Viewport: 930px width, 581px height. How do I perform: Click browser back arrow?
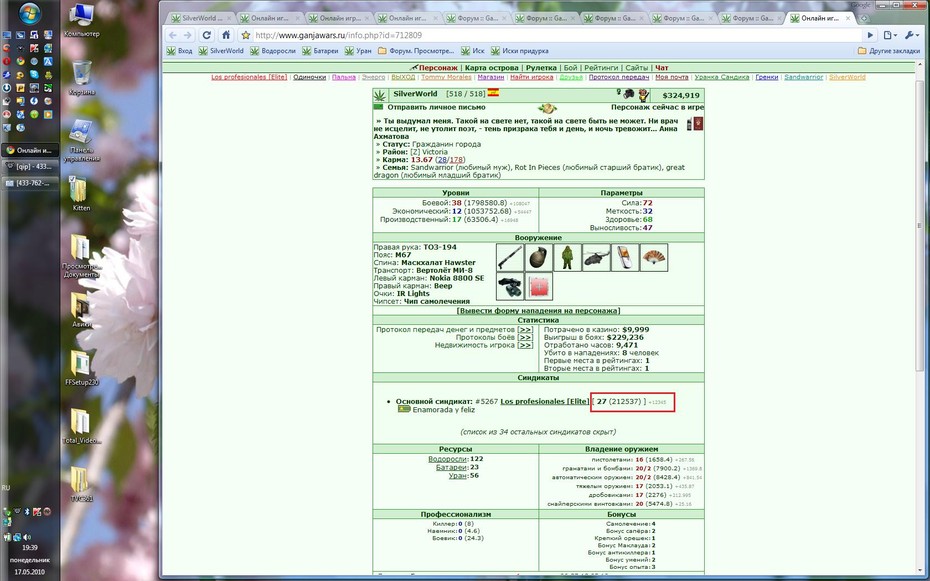[173, 36]
